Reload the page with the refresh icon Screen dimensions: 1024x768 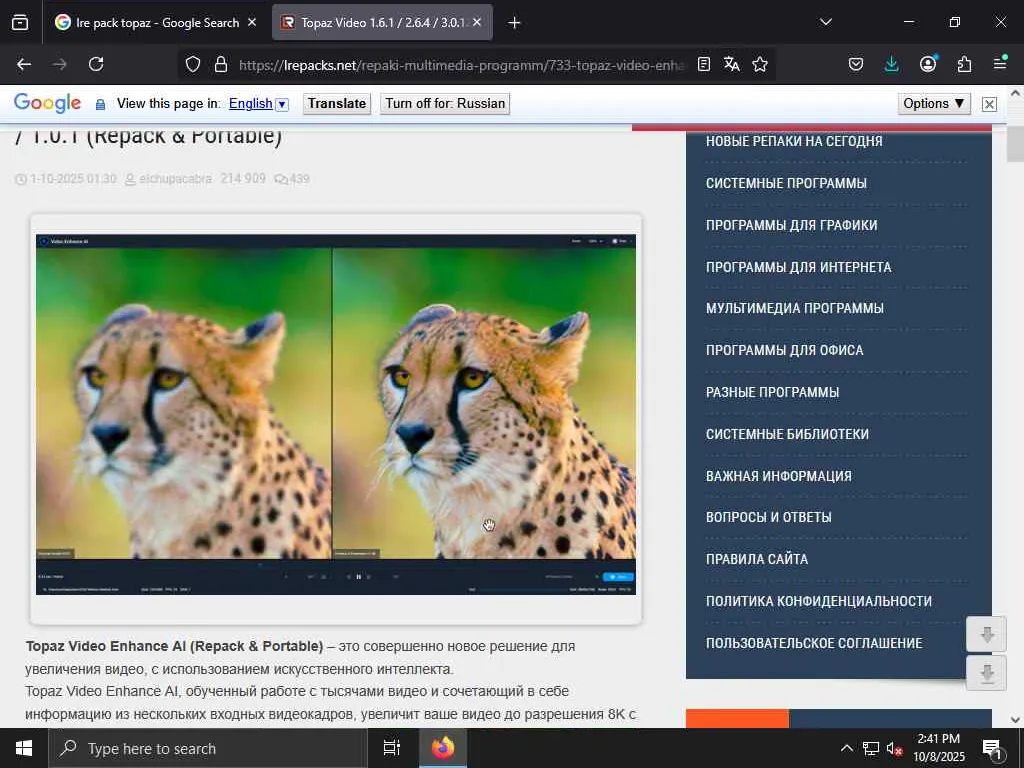coord(96,64)
